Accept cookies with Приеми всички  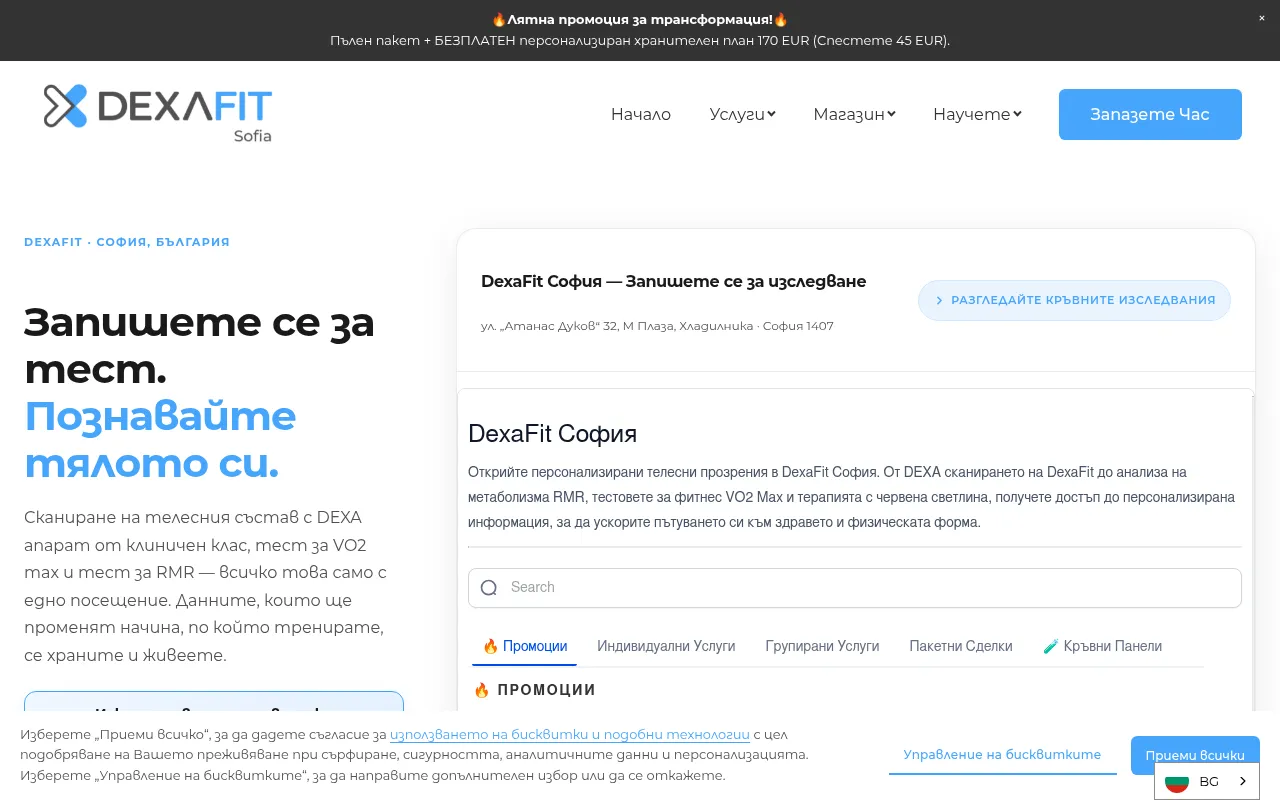1195,755
